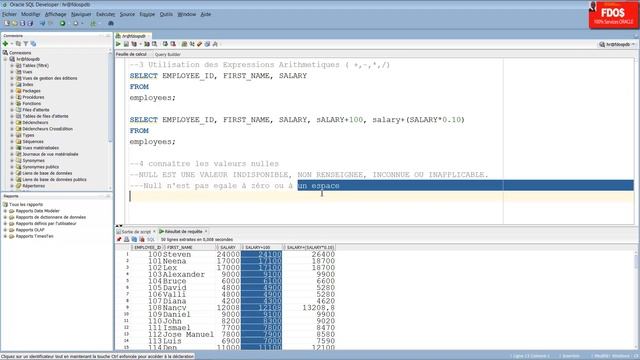Click the cell with name Jose Manuel

[x=188, y=334]
